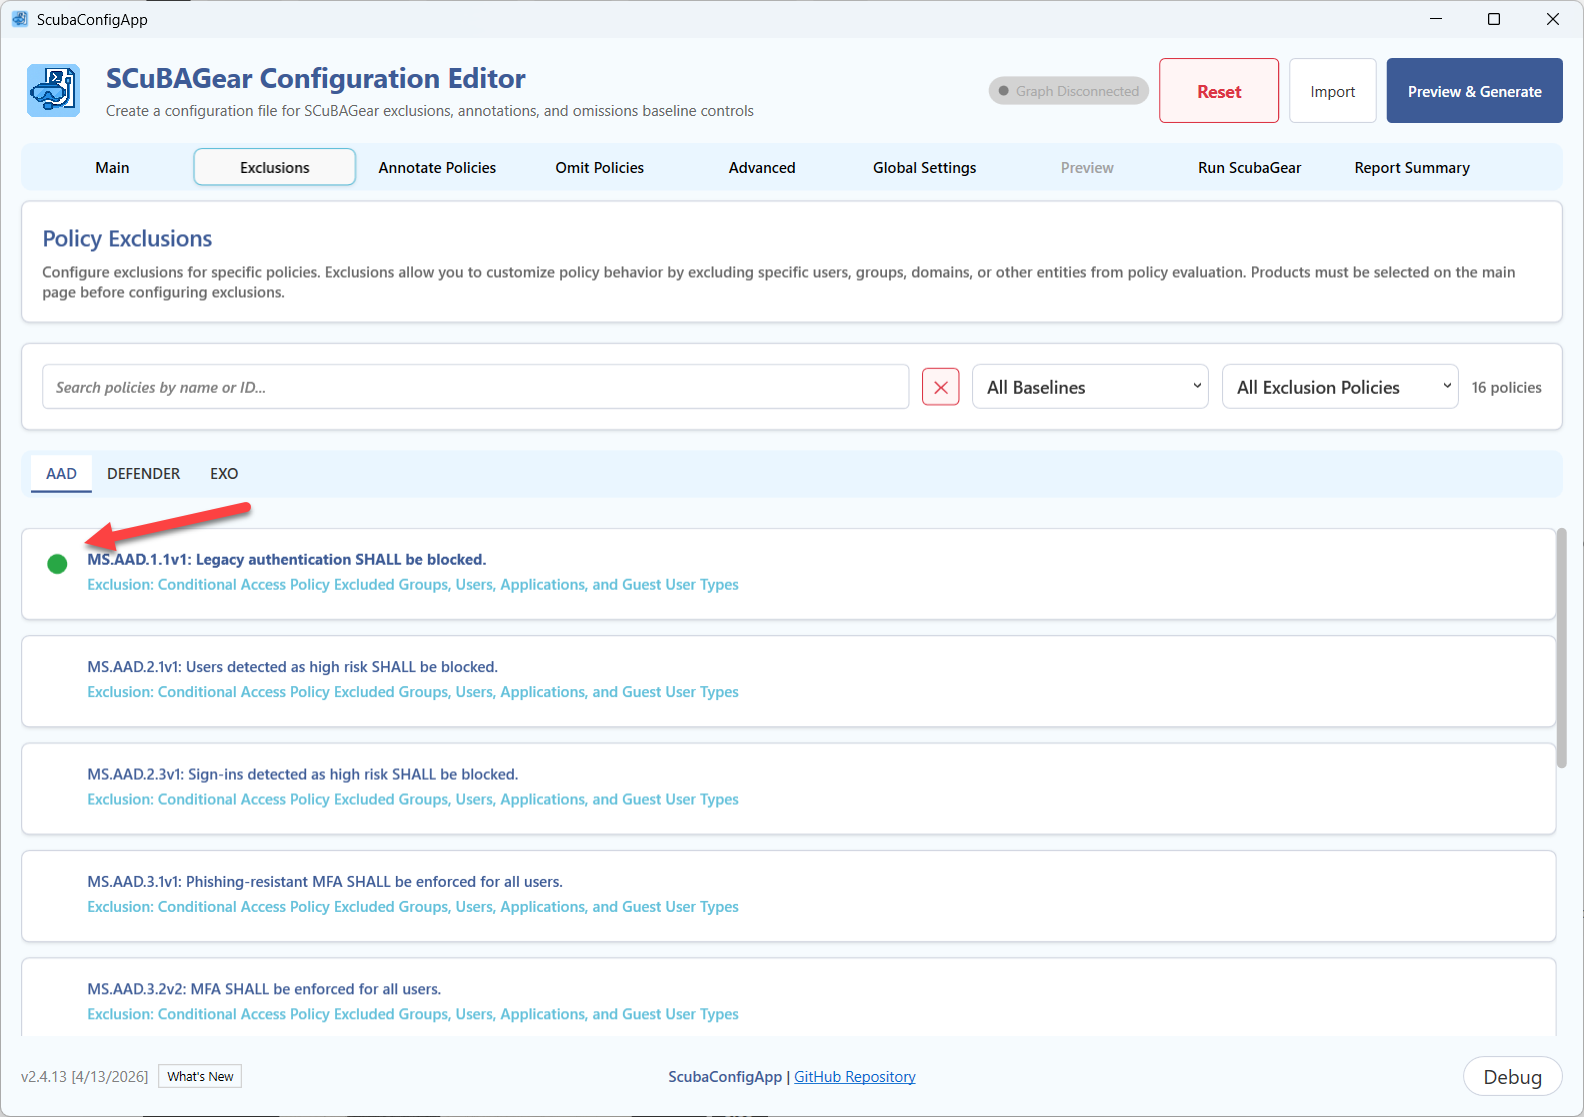Go to the Omit Policies tab
Viewport: 1584px width, 1117px height.
tap(600, 167)
